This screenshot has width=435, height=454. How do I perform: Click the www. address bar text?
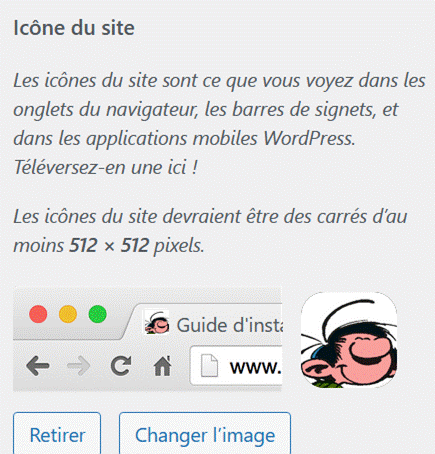tap(255, 367)
